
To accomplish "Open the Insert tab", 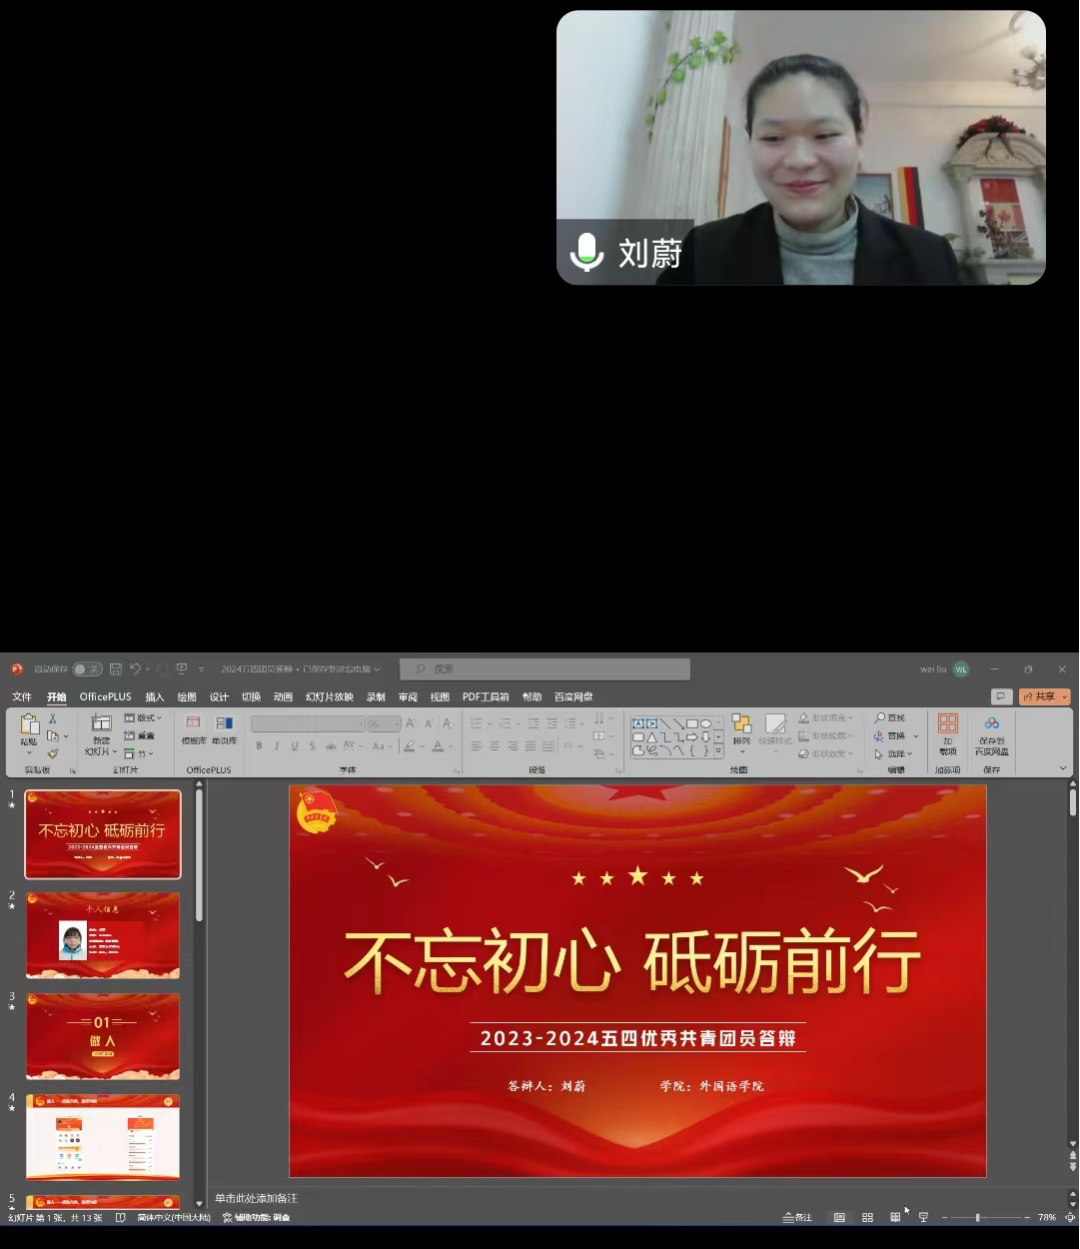I will pos(154,697).
